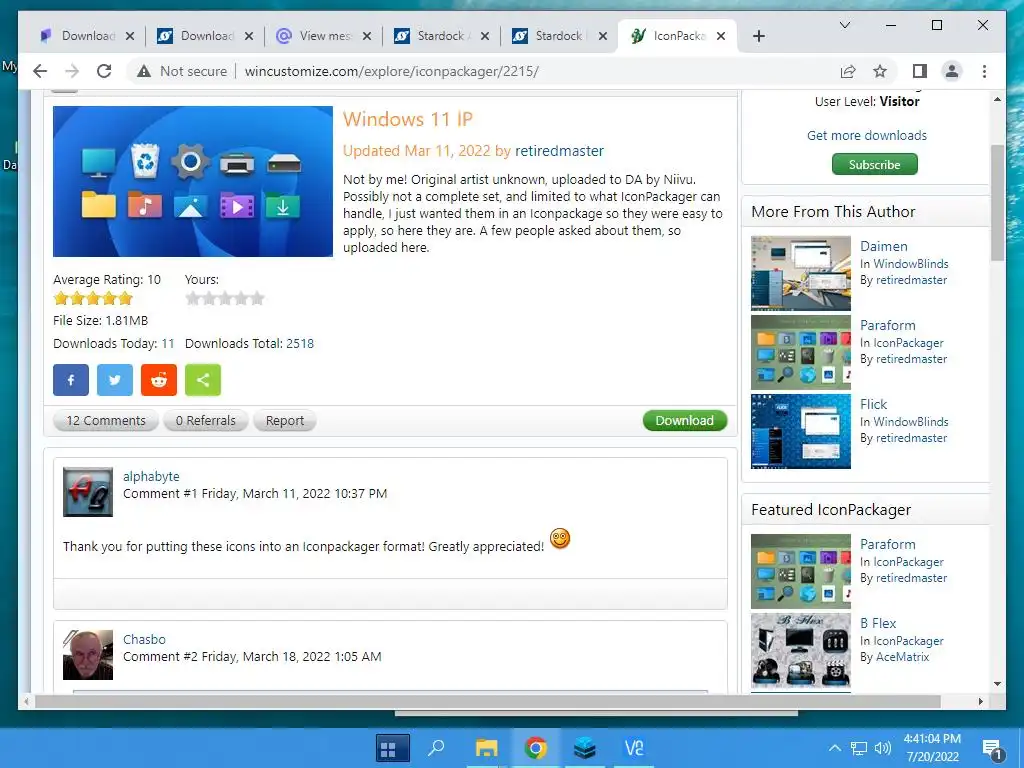1024x768 pixels.
Task: Open the V2 app in taskbar
Action: (x=634, y=748)
